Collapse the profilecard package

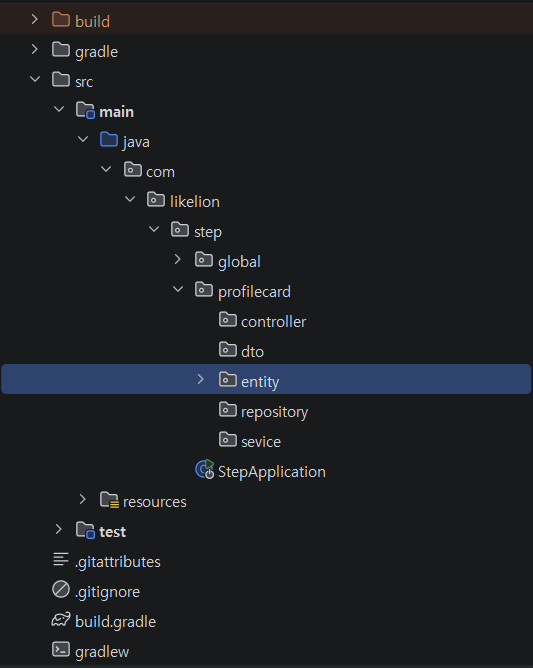(178, 289)
